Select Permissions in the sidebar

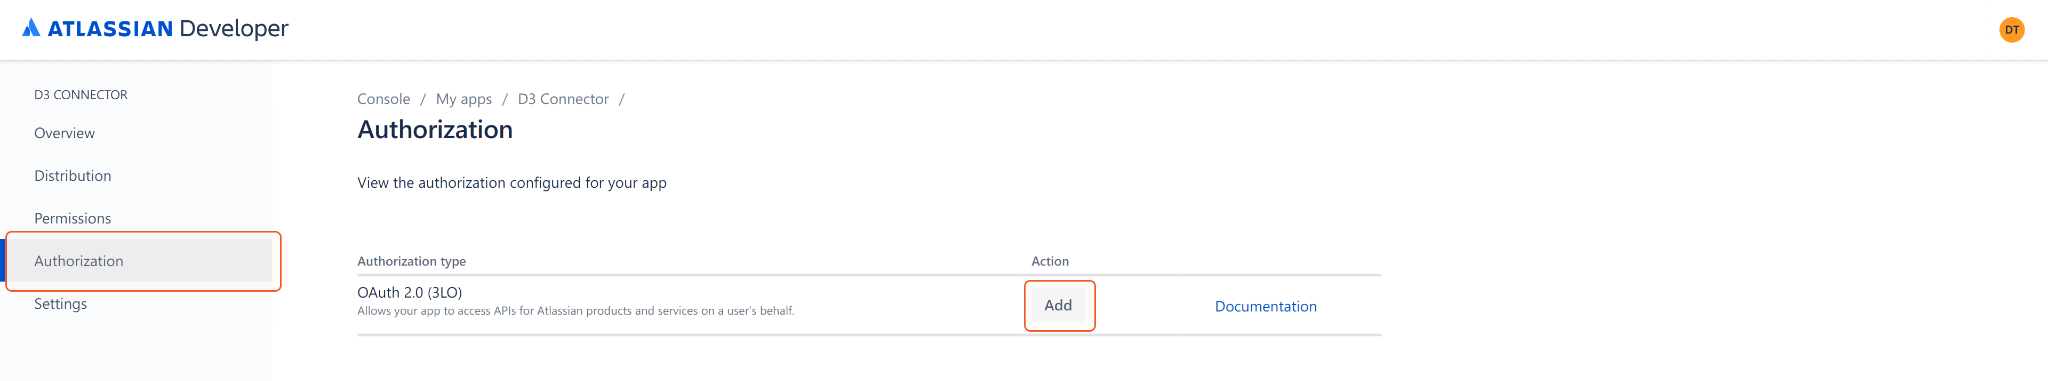click(73, 218)
